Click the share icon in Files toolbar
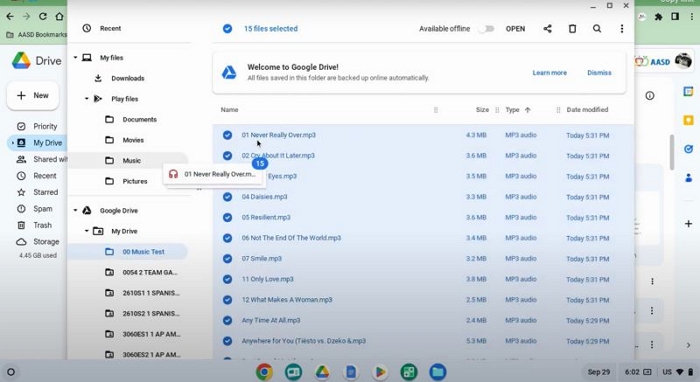Viewport: 700px width, 382px height. pos(547,29)
